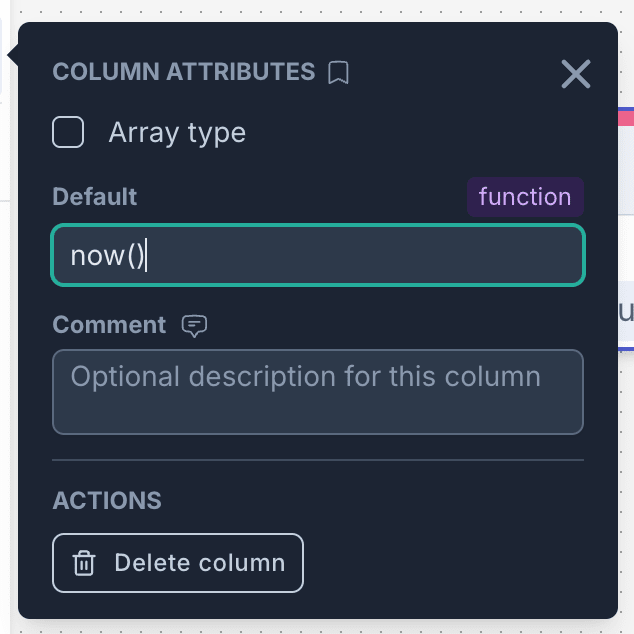The height and width of the screenshot is (634, 634).
Task: Enable the Array type checkbox
Action: (x=68, y=132)
